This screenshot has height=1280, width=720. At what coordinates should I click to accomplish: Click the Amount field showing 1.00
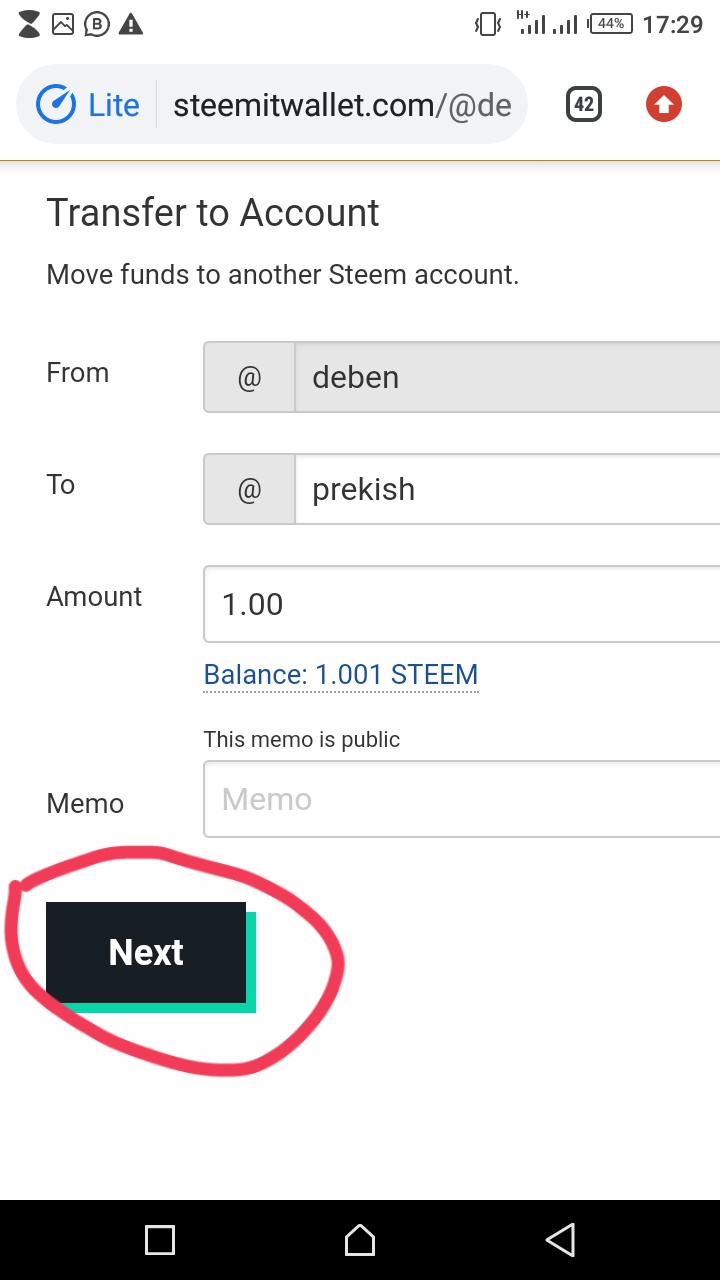click(x=460, y=604)
